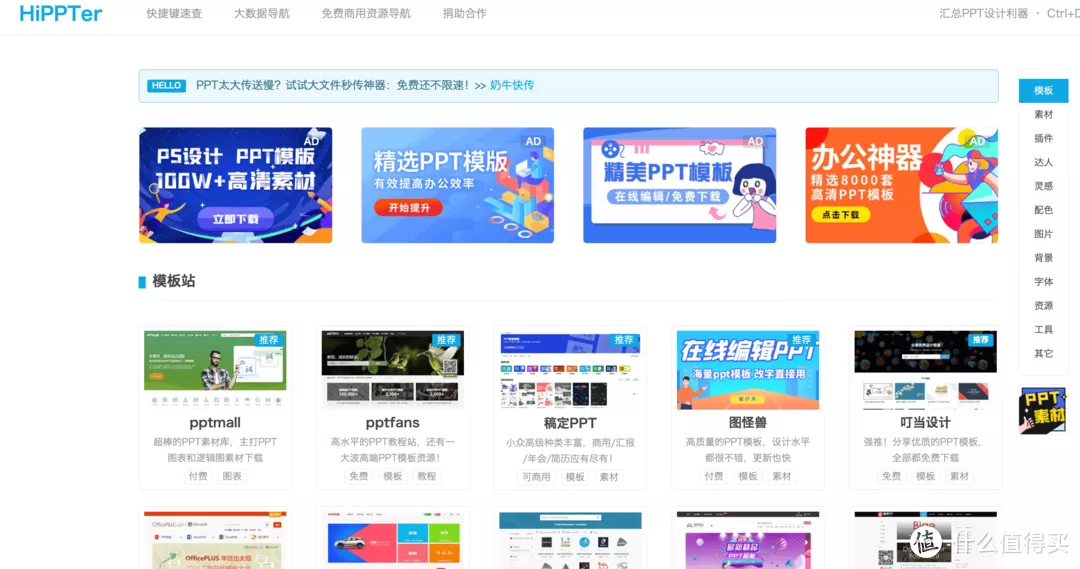Click 立即下载 button on first ad
This screenshot has width=1080, height=569.
point(235,219)
